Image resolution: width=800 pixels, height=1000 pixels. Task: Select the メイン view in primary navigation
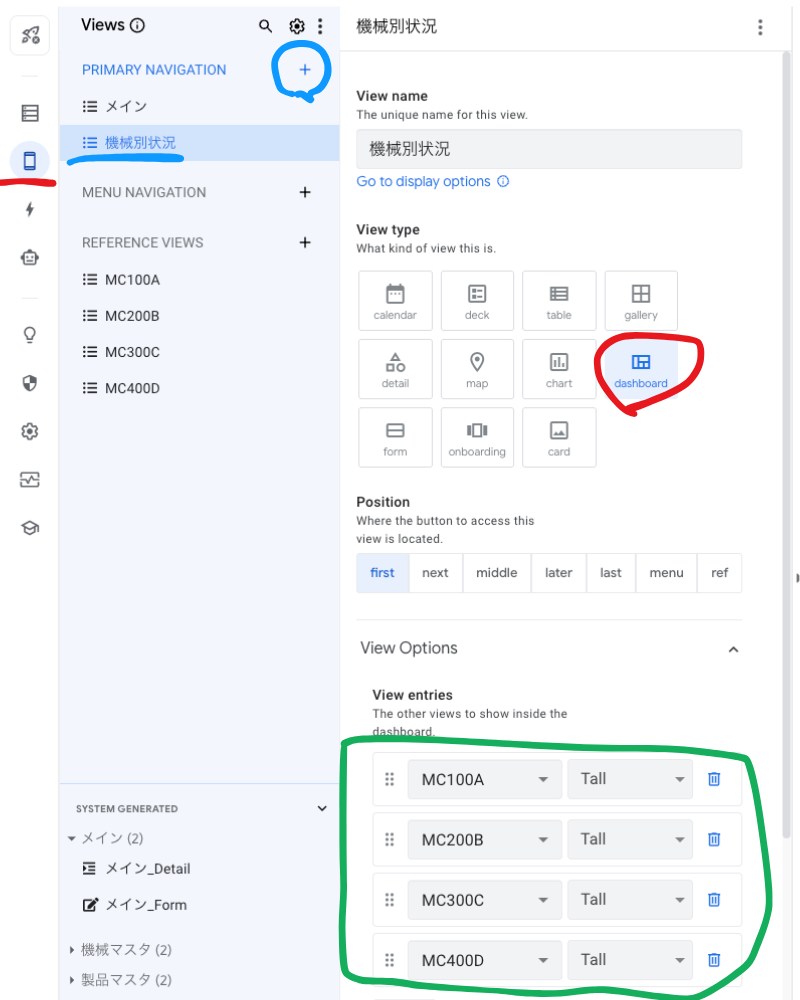point(126,106)
